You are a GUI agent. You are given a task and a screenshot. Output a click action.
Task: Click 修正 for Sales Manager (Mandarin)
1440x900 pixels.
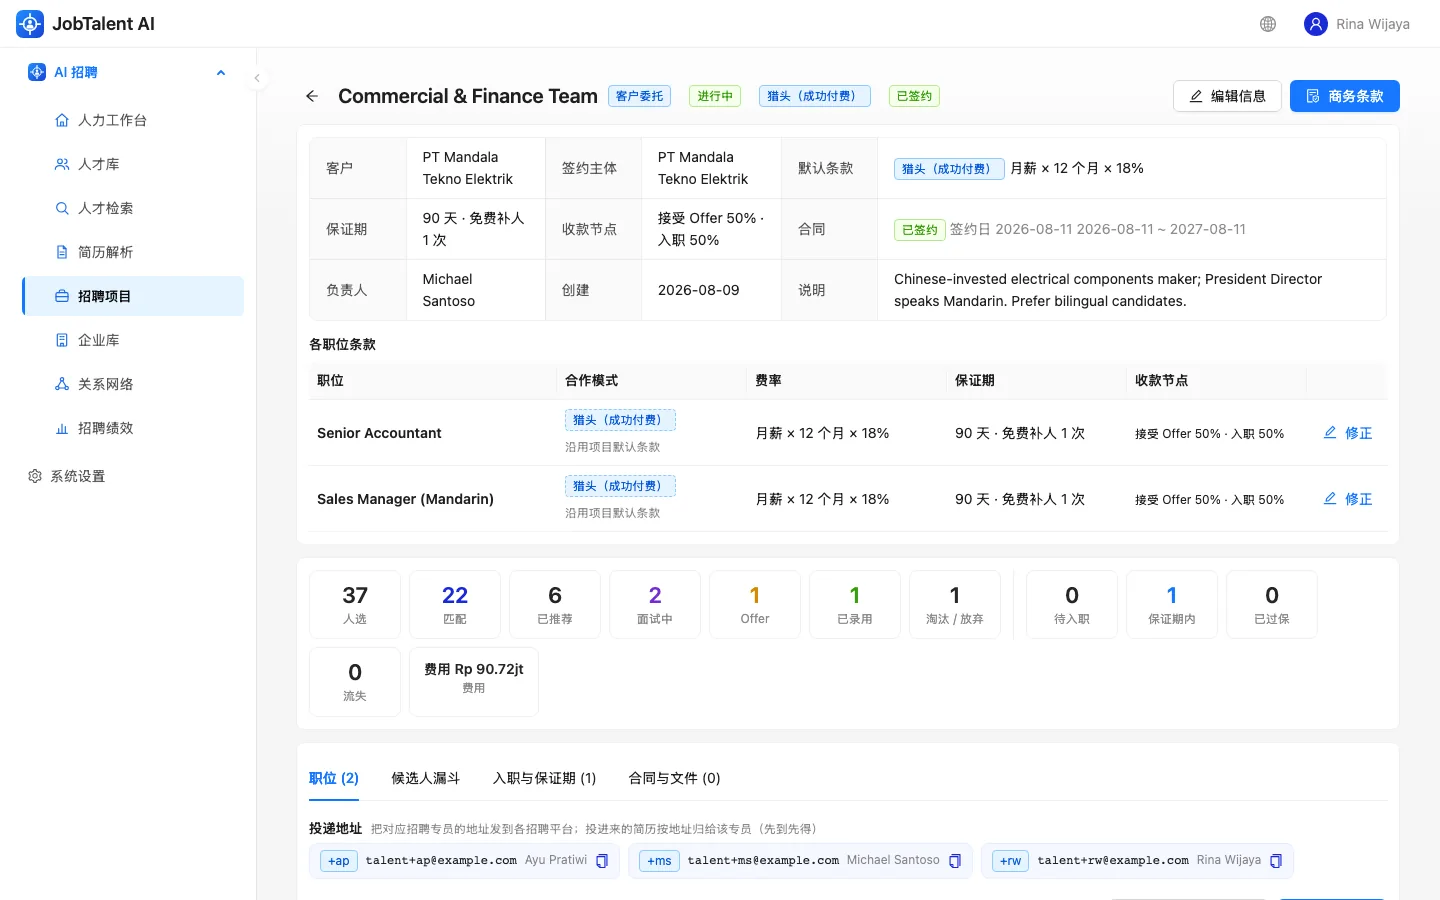pos(1348,499)
